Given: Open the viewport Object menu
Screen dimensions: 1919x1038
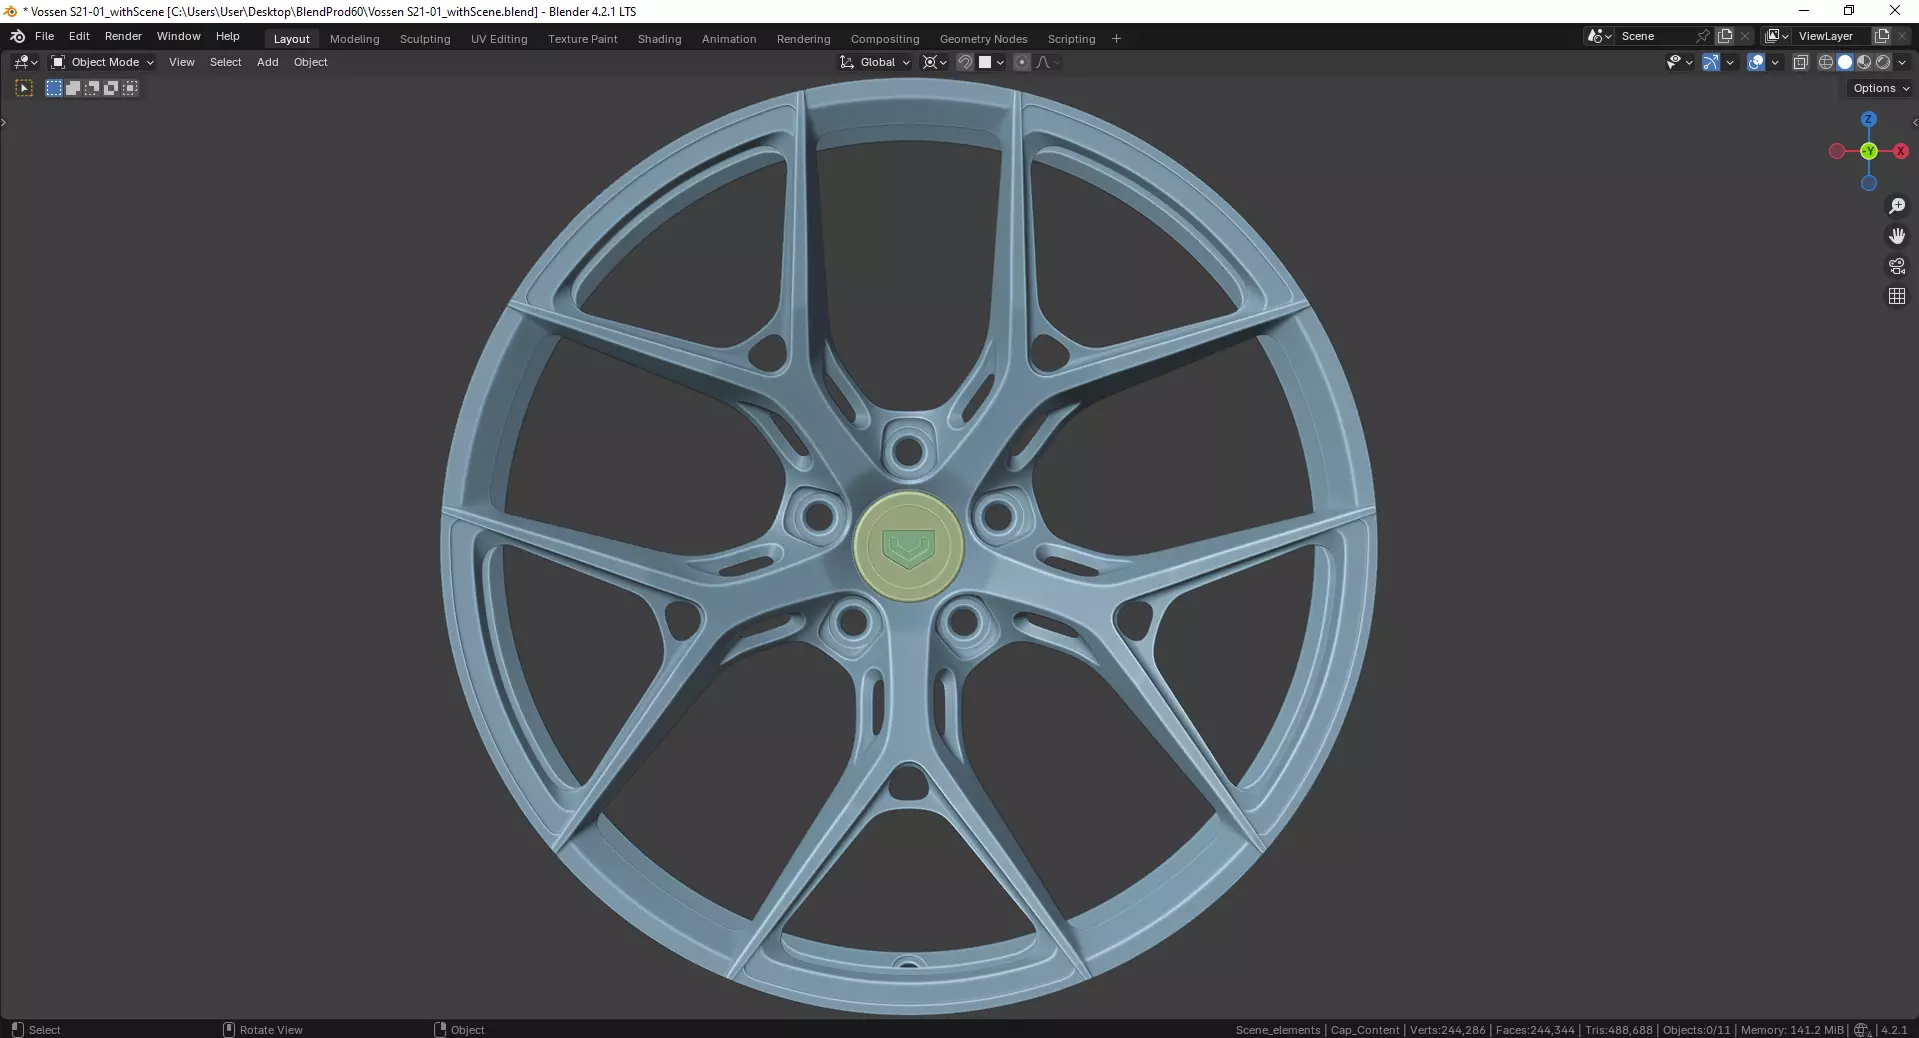Looking at the screenshot, I should 310,62.
